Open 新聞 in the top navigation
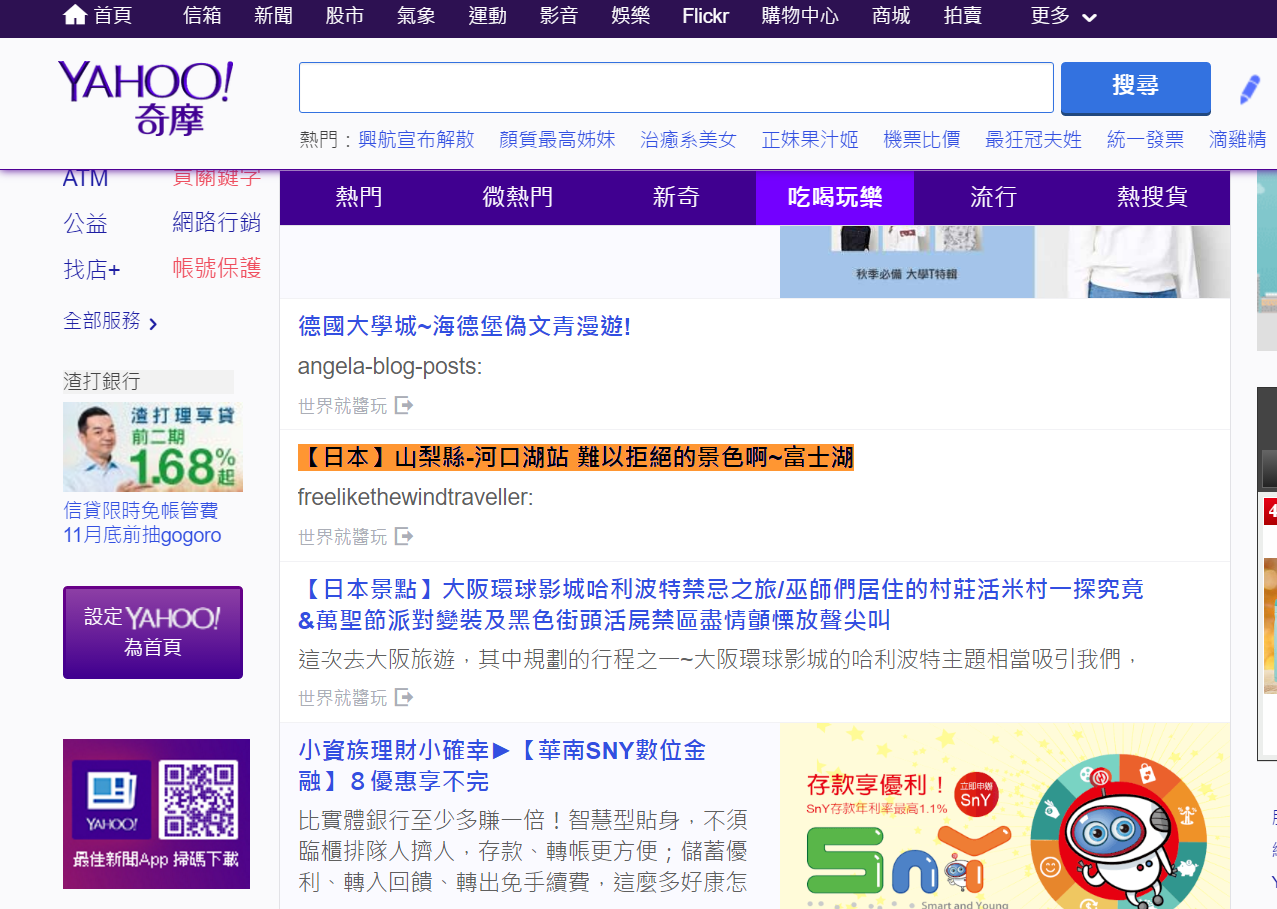The image size is (1277, 909). coord(274,16)
